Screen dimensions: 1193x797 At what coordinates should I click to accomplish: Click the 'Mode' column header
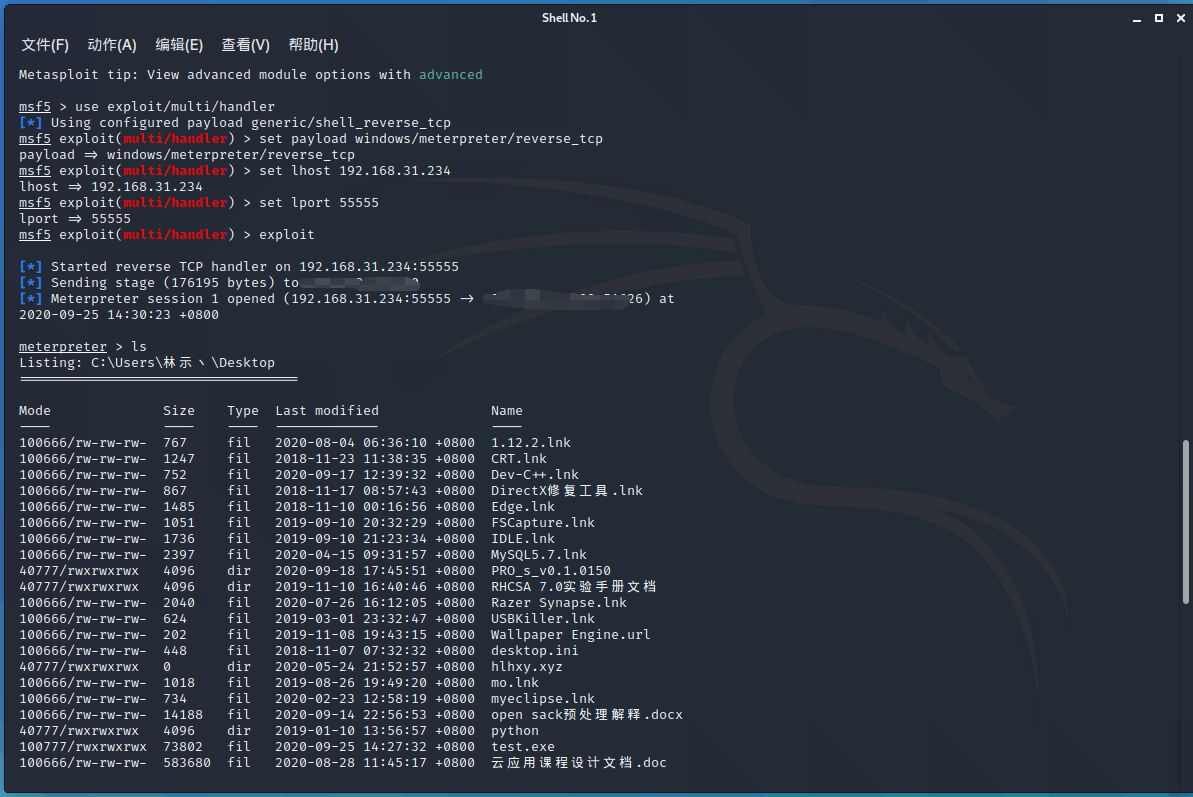[x=35, y=410]
